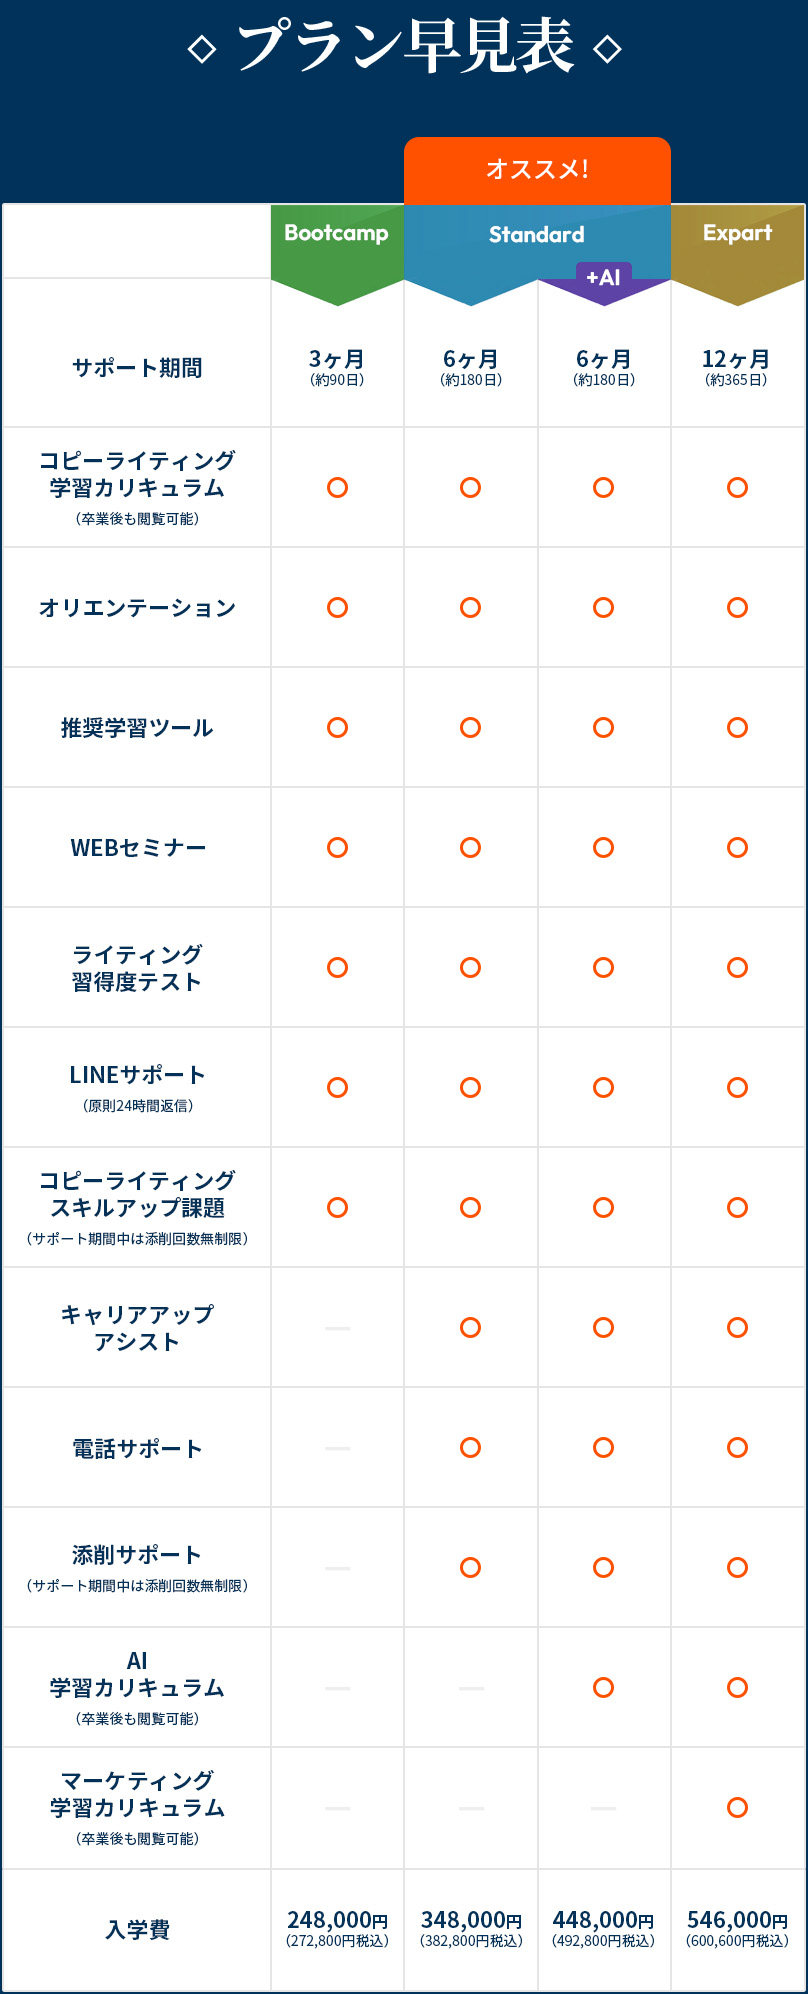Image resolution: width=808 pixels, height=1994 pixels.
Task: Select the Standard plan header
Action: click(x=536, y=235)
